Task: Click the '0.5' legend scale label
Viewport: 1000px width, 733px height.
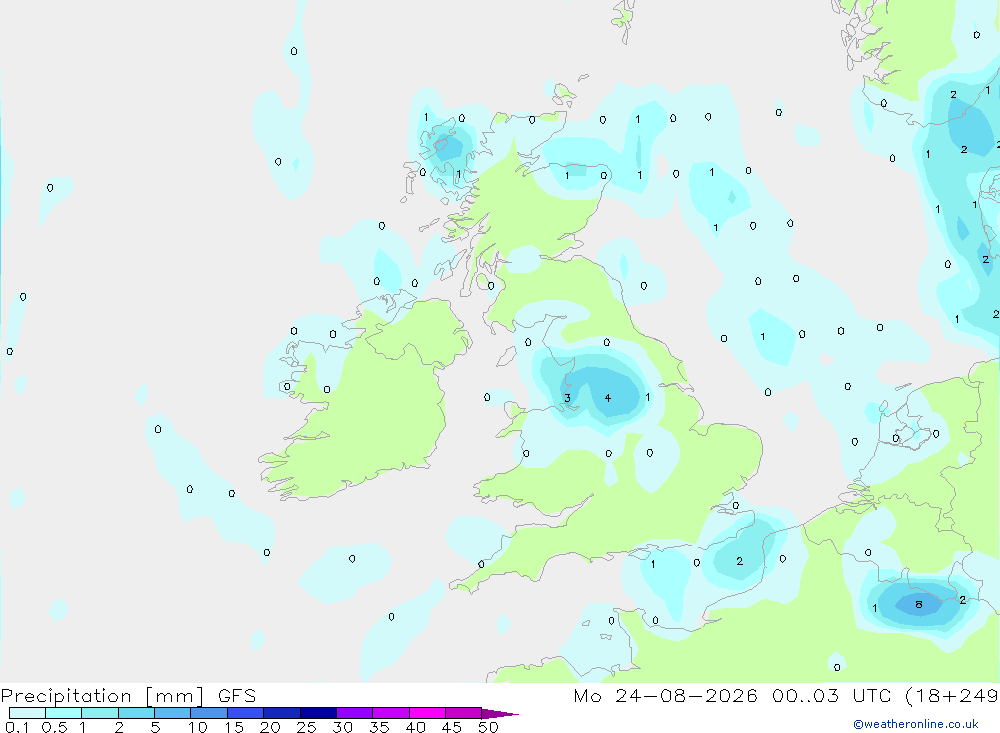Action: point(54,727)
